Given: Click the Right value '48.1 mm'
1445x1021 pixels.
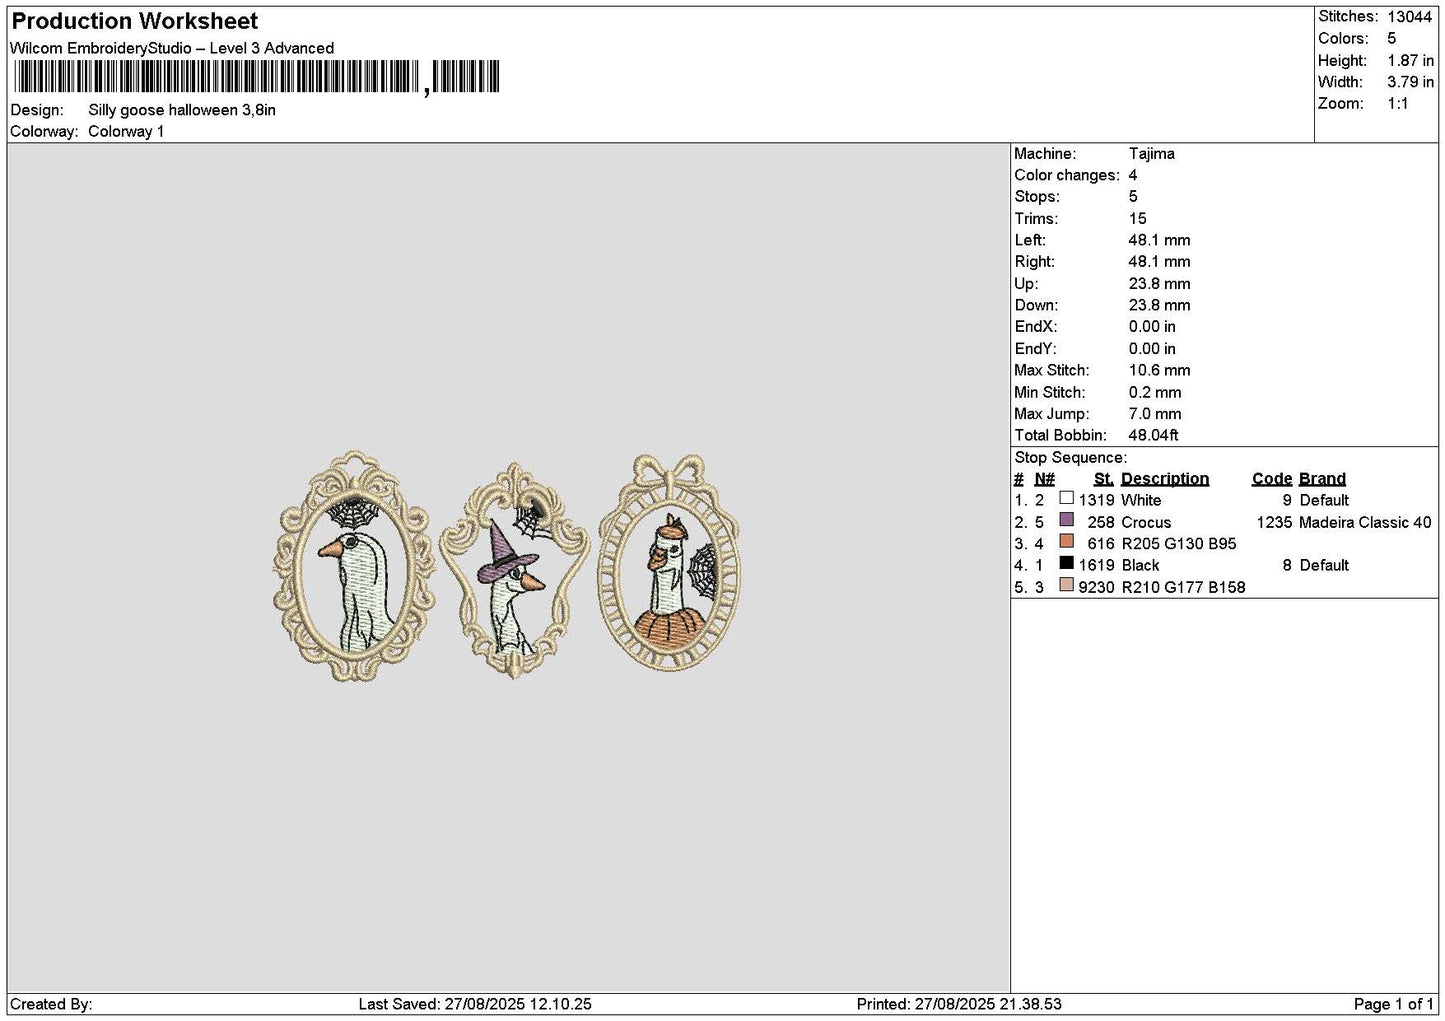Looking at the screenshot, I should (x=1159, y=261).
